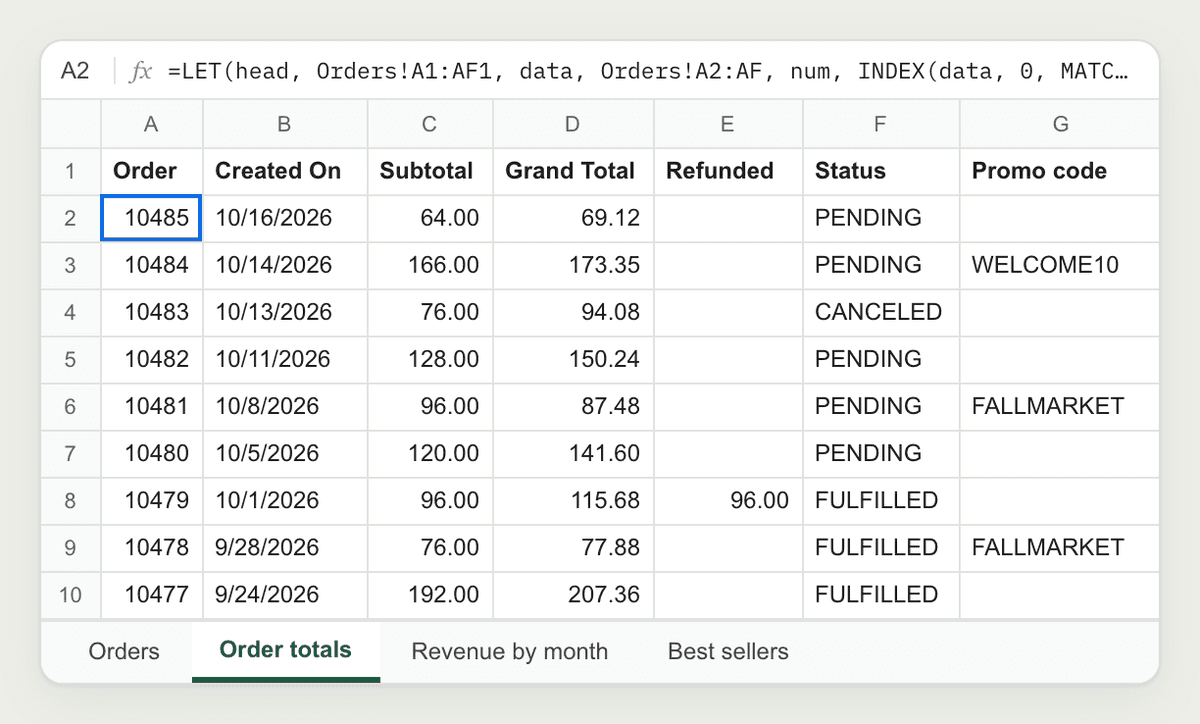Click grand total 115.68

[x=573, y=500]
